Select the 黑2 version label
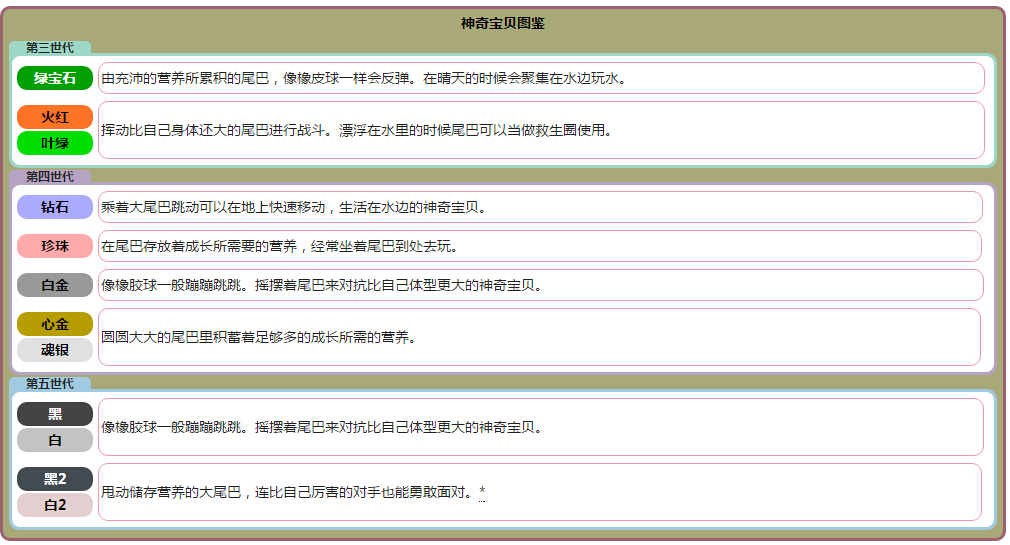Viewport: 1010px width, 545px height. pos(55,479)
